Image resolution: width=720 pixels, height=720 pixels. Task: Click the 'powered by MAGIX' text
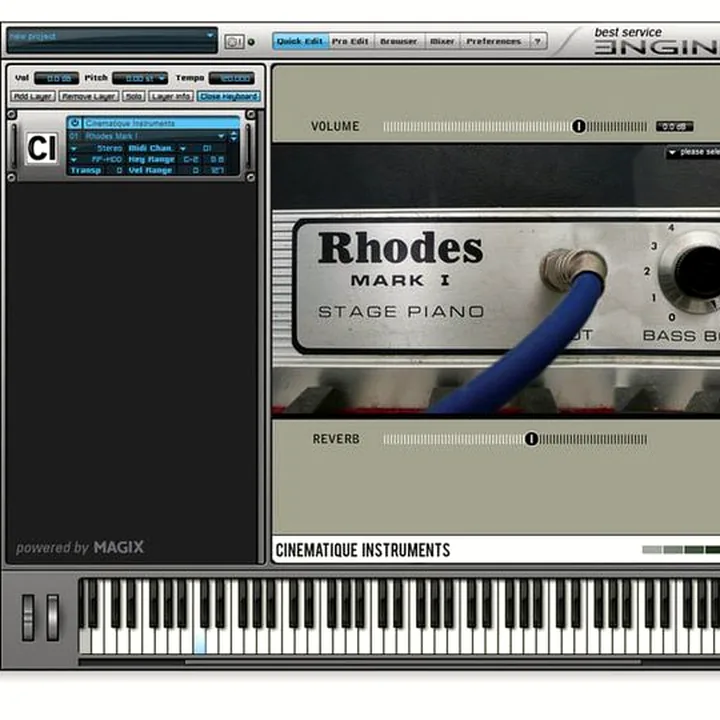pyautogui.click(x=80, y=547)
